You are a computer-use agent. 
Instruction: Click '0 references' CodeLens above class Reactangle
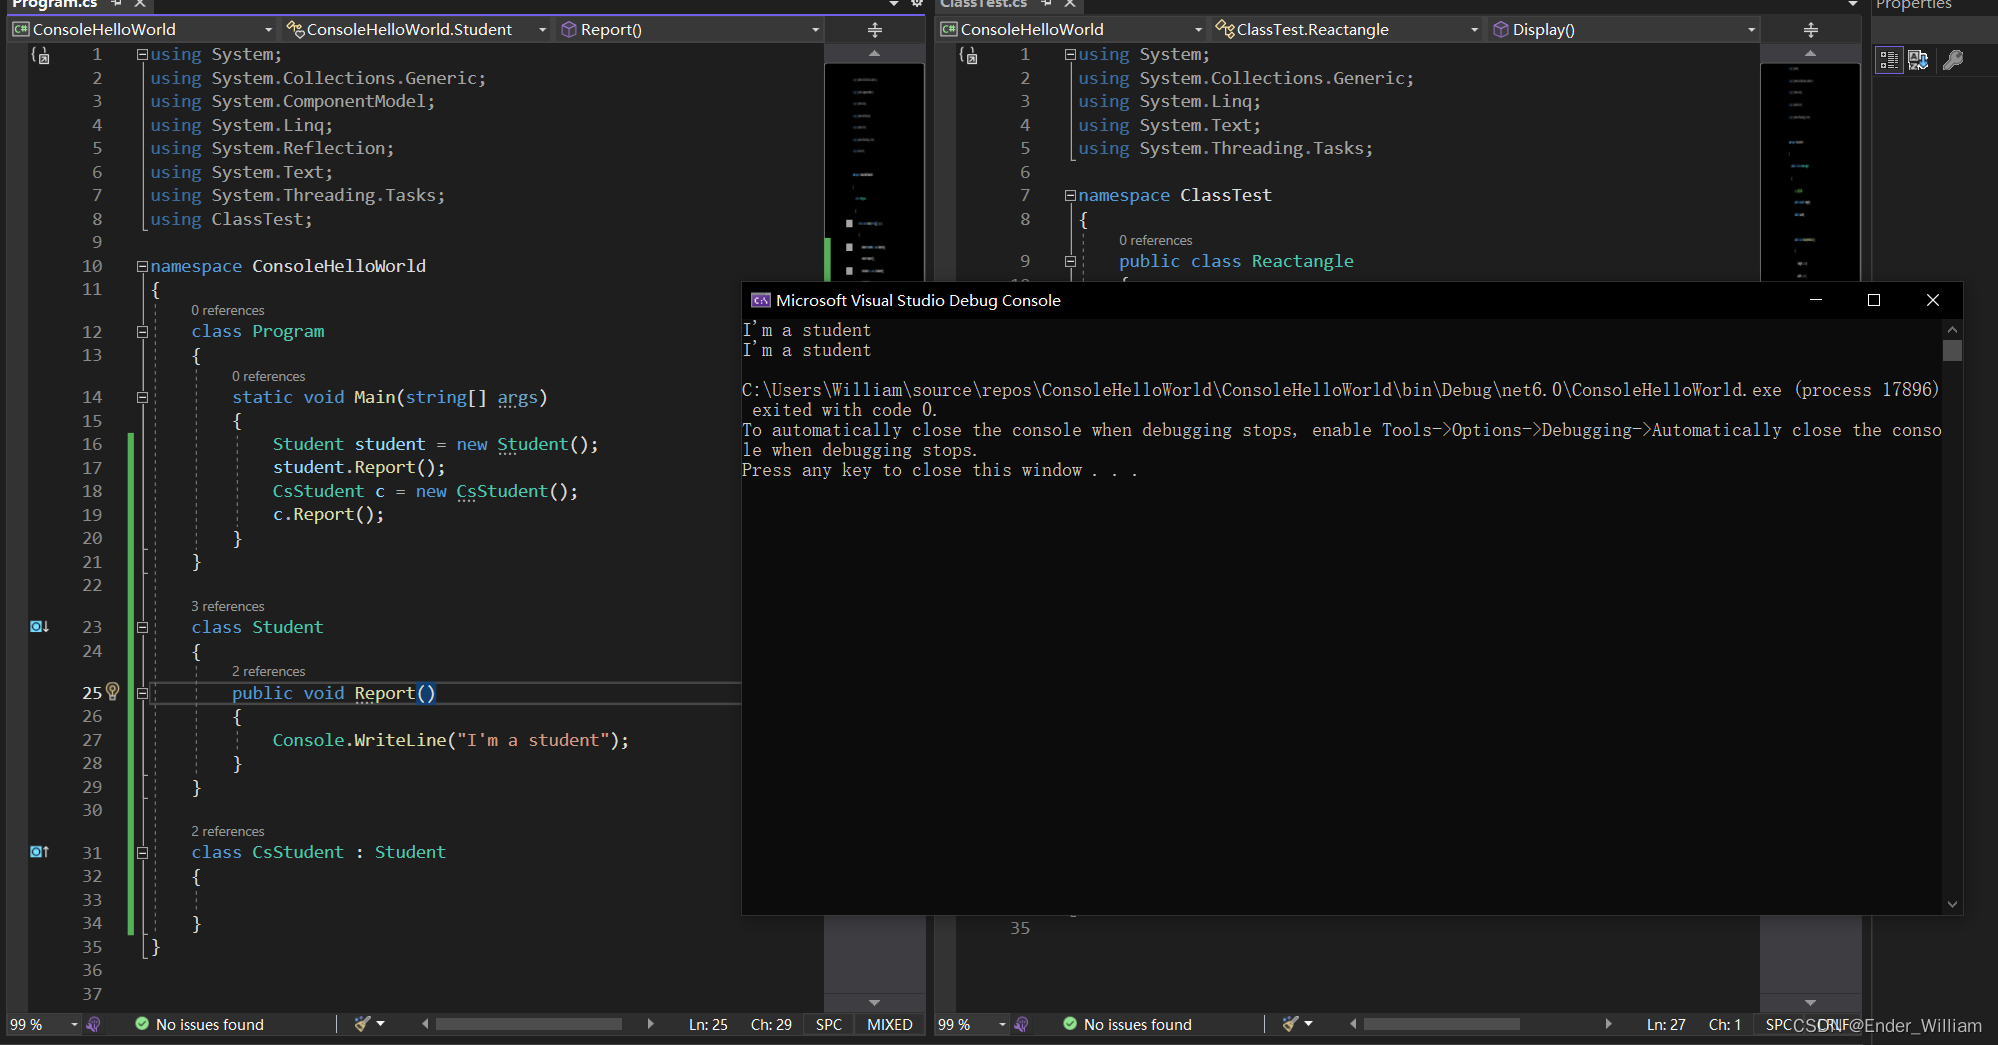pos(1155,240)
